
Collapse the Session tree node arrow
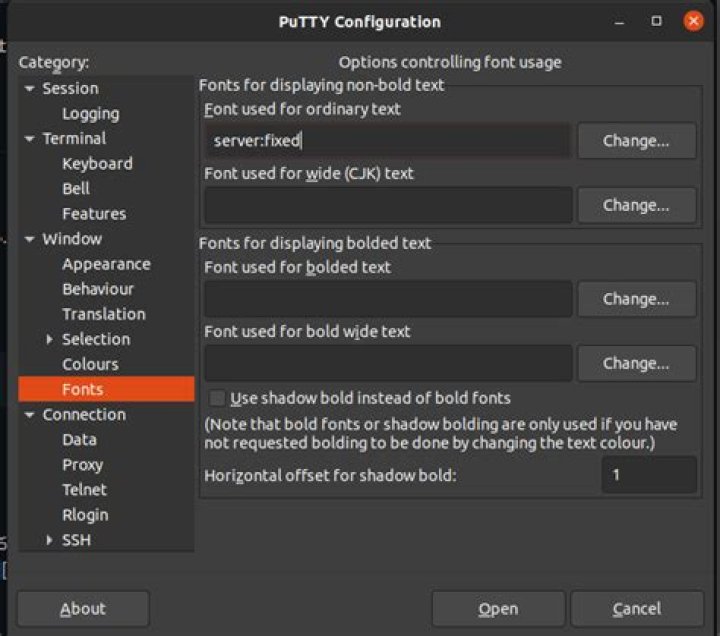30,89
